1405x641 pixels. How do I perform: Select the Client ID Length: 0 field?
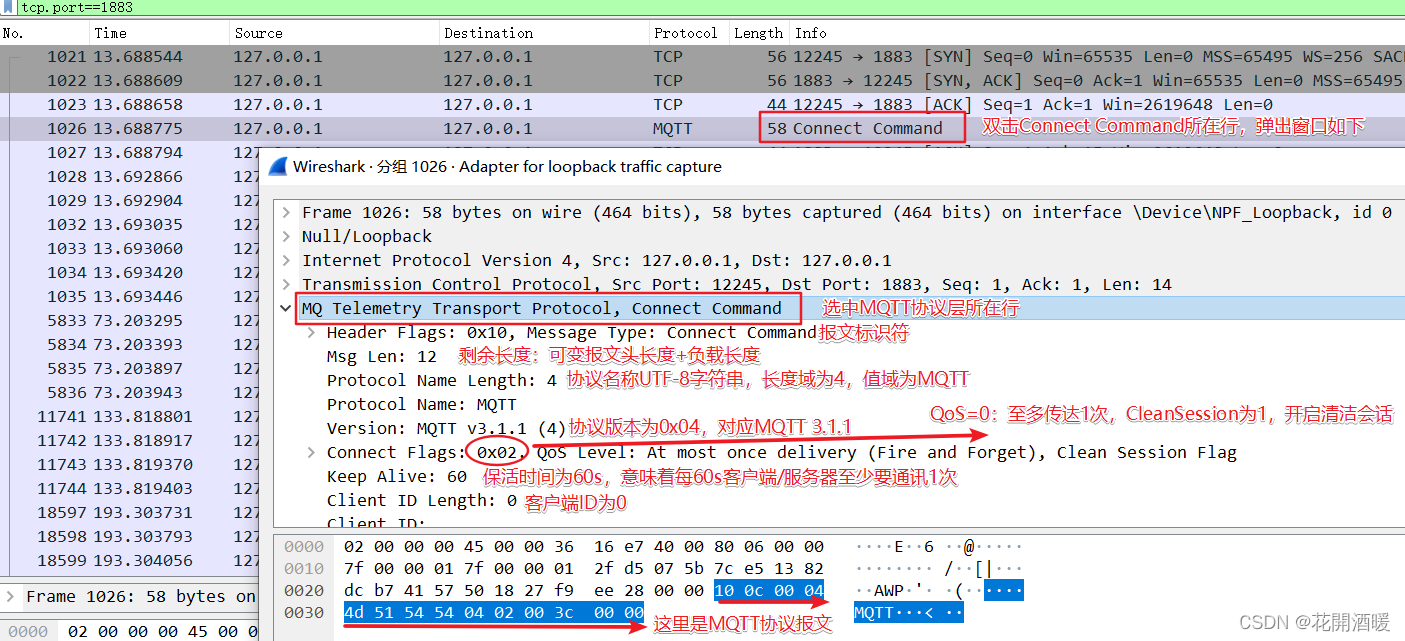(420, 500)
